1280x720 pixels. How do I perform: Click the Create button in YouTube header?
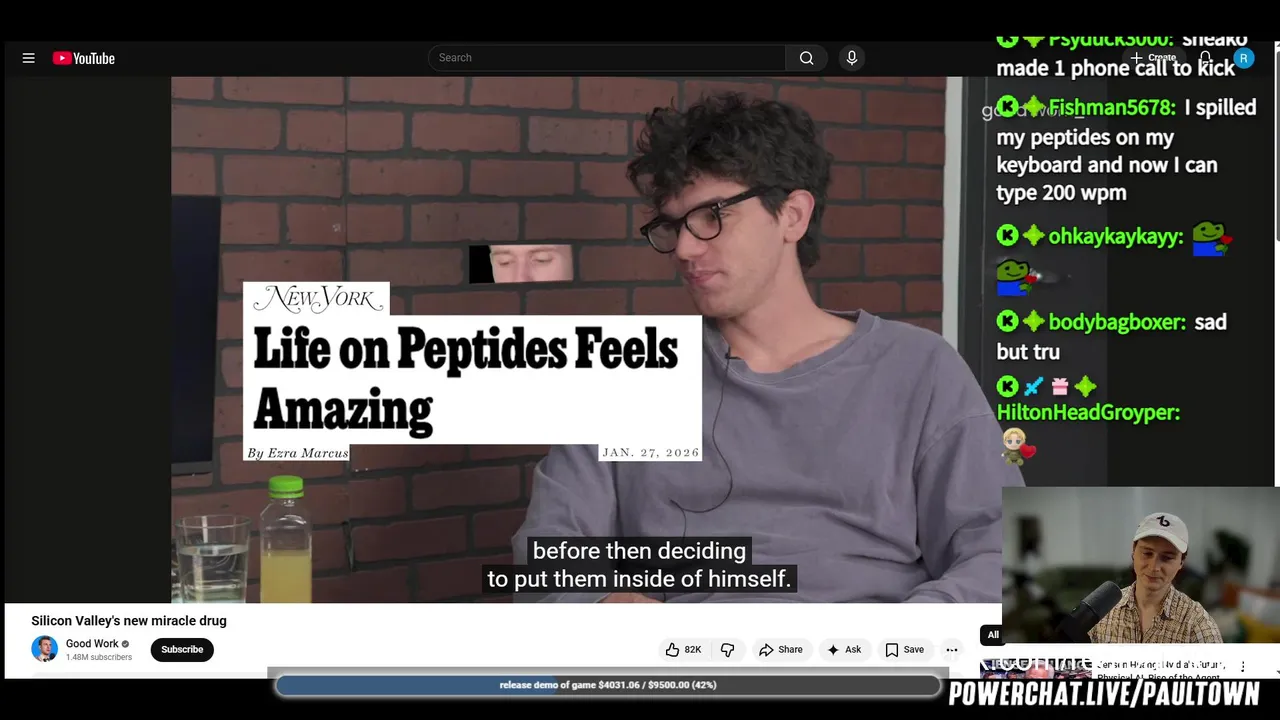[x=1153, y=58]
